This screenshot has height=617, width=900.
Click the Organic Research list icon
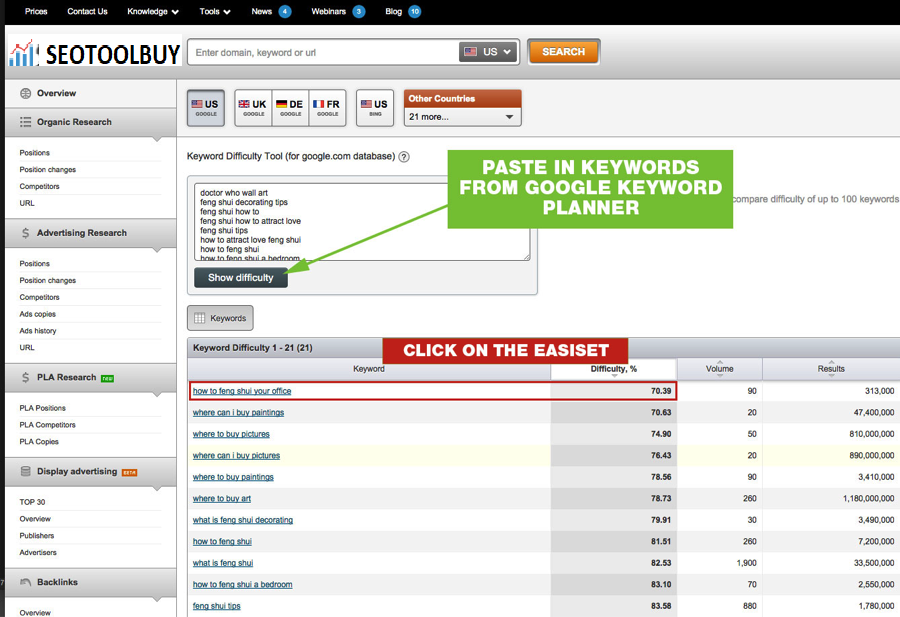click(x=25, y=122)
